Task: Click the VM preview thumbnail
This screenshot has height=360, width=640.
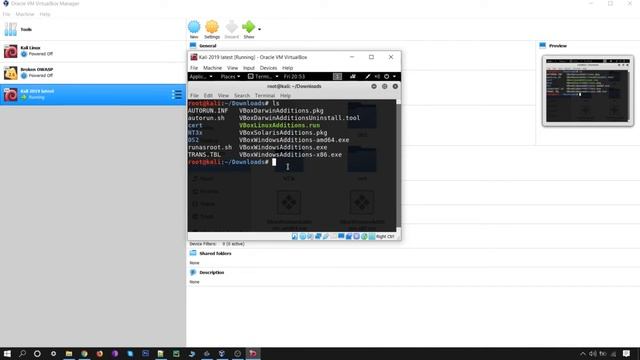Action: tap(588, 91)
